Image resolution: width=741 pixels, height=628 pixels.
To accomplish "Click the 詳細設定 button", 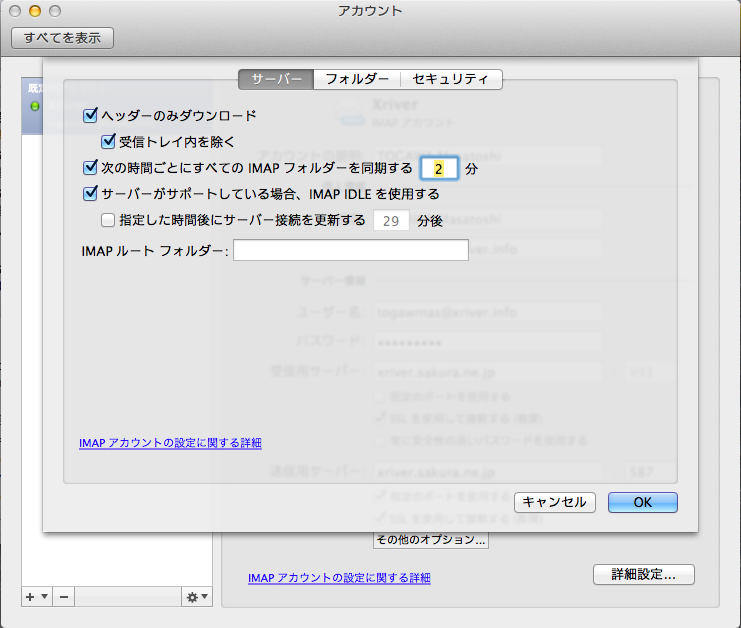I will [643, 574].
